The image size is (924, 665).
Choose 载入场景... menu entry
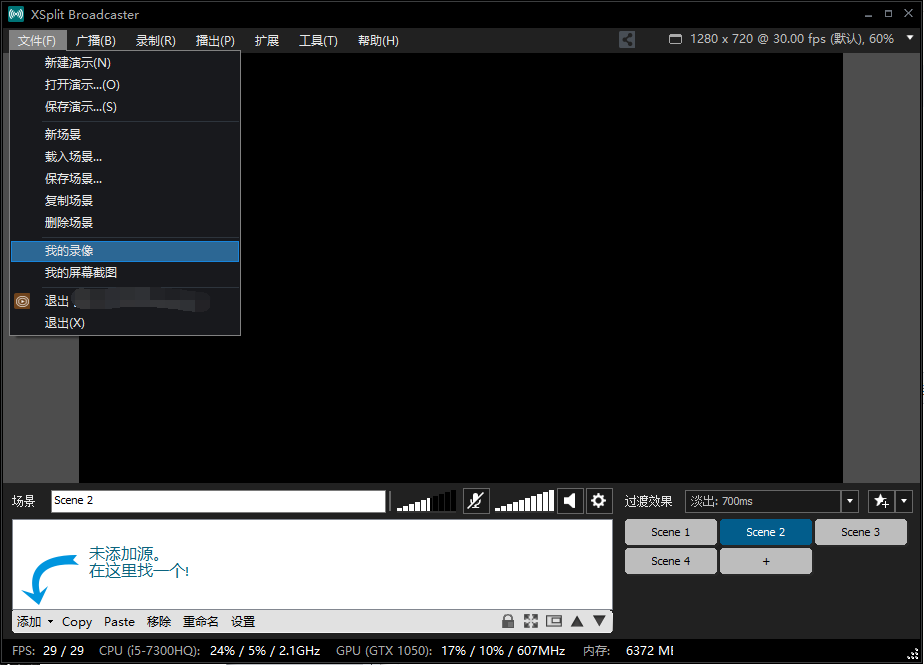125,157
